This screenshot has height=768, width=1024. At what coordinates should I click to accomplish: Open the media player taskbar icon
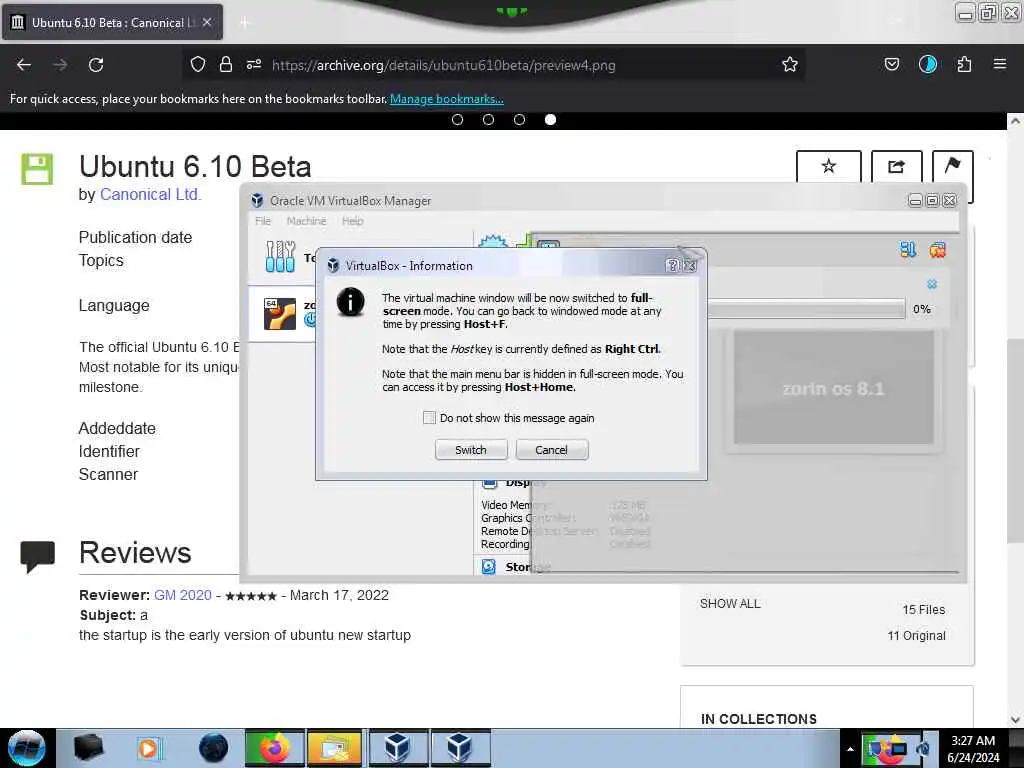(x=150, y=748)
